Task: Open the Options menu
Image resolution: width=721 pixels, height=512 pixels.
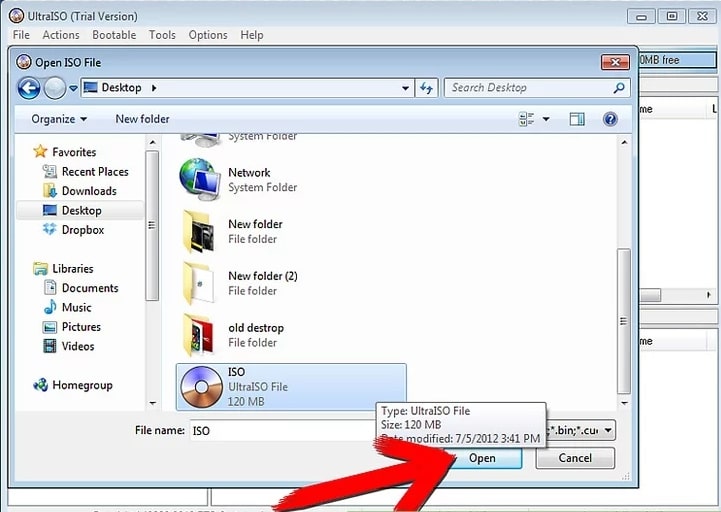Action: (208, 35)
